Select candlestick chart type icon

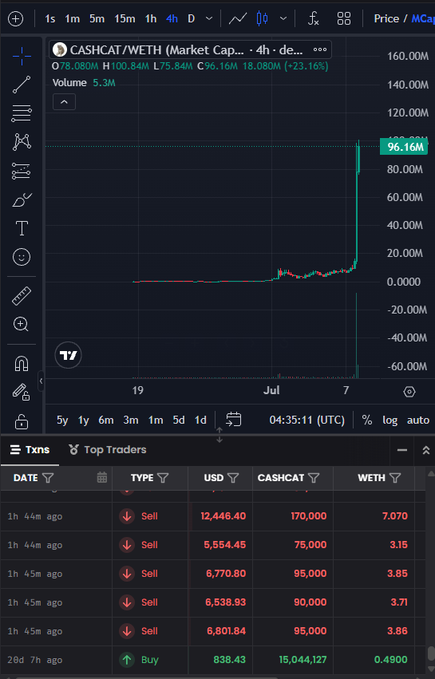(x=262, y=19)
